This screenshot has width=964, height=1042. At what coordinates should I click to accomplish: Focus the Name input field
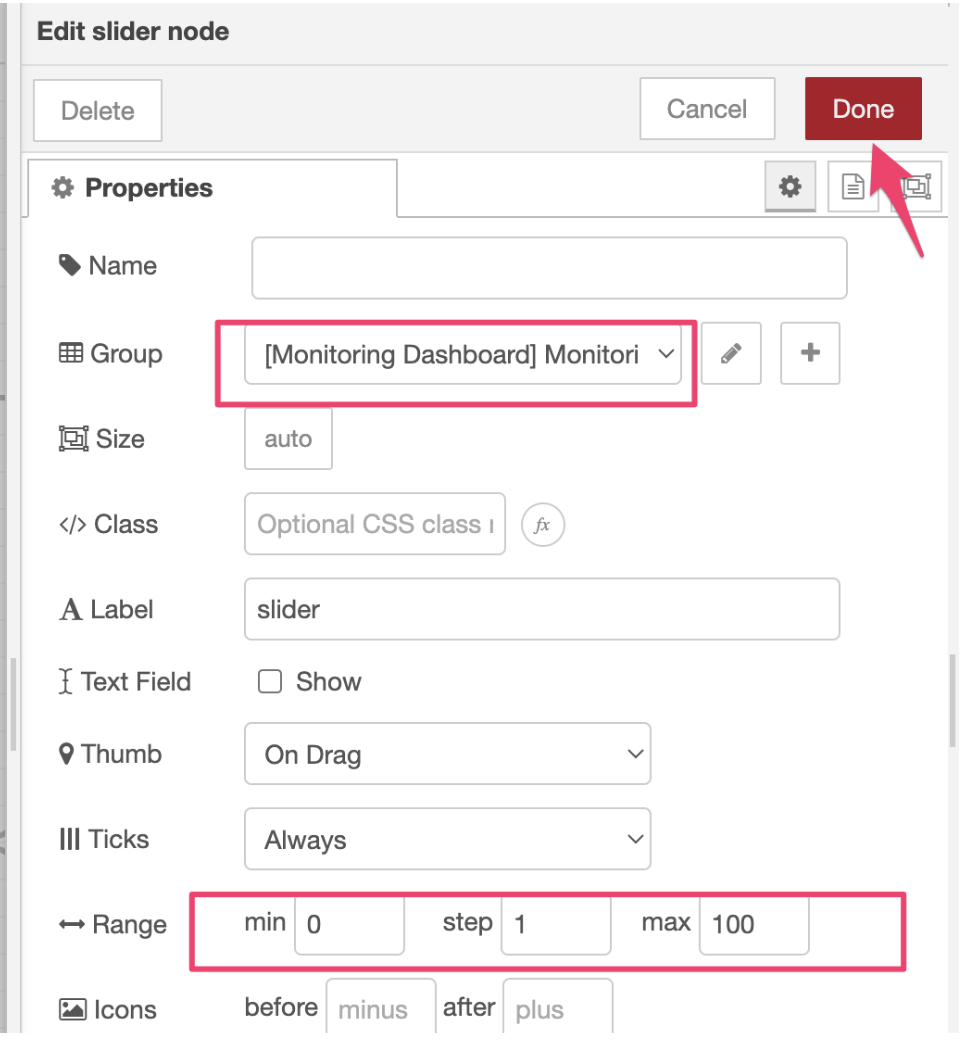(549, 268)
